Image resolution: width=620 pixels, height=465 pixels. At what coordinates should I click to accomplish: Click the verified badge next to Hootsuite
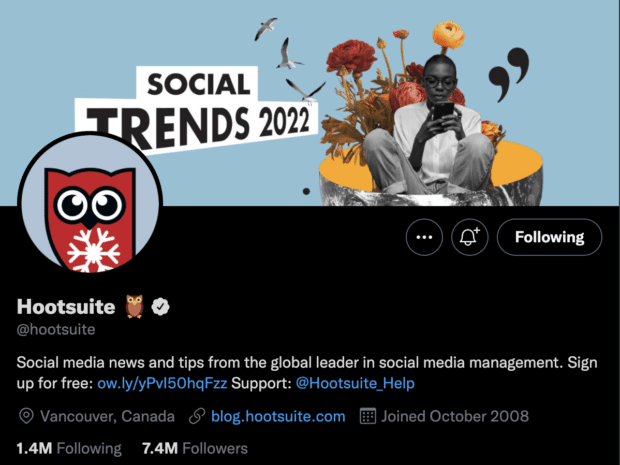161,307
